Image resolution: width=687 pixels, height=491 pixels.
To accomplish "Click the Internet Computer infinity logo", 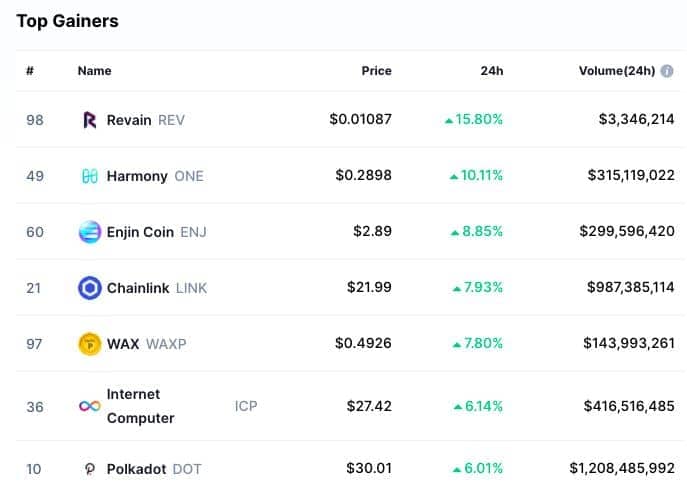I will [x=90, y=406].
